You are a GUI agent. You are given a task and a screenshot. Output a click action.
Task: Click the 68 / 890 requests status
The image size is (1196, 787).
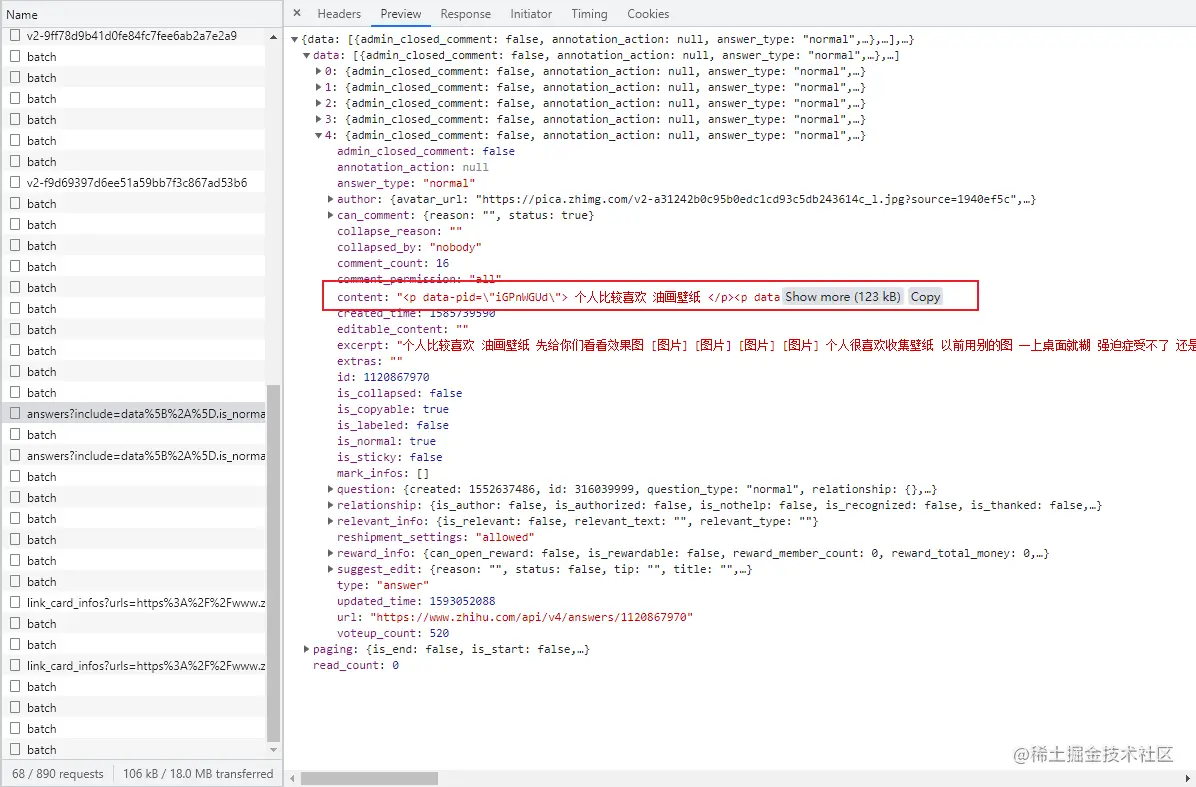[x=58, y=773]
